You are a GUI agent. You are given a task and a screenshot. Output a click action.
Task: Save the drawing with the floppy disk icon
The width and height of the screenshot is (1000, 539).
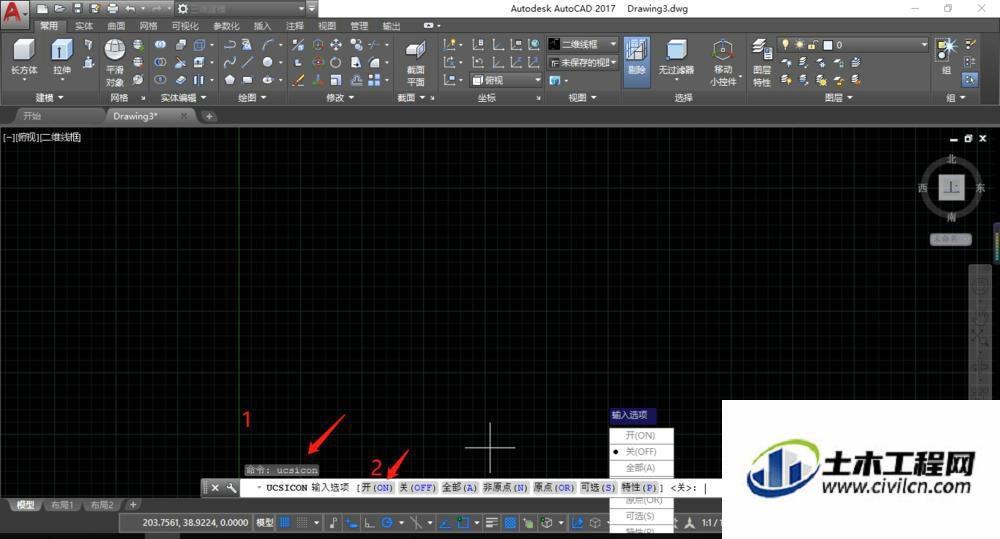coord(77,8)
